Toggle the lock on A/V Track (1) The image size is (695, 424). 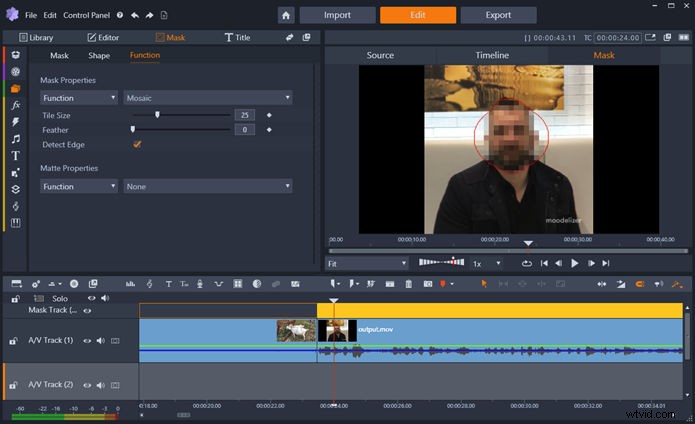pos(14,341)
